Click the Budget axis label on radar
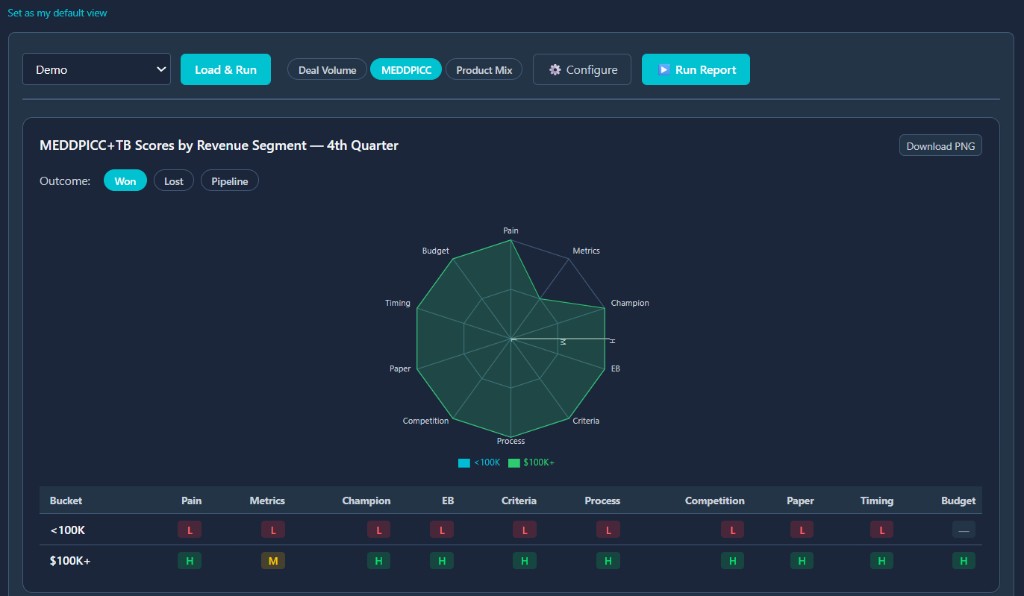 (x=435, y=251)
